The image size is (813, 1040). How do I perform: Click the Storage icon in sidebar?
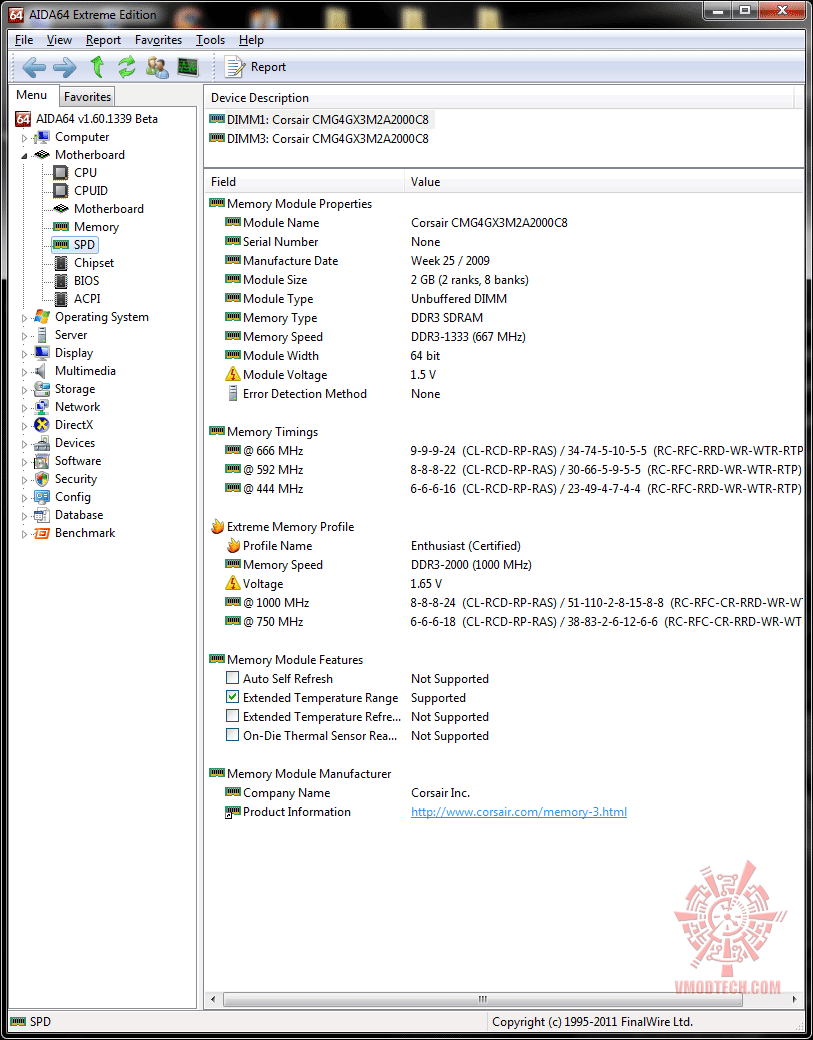(x=42, y=389)
